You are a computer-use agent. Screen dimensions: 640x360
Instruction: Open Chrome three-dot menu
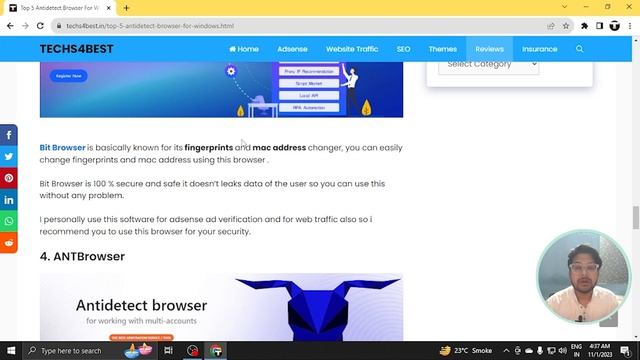[630, 26]
